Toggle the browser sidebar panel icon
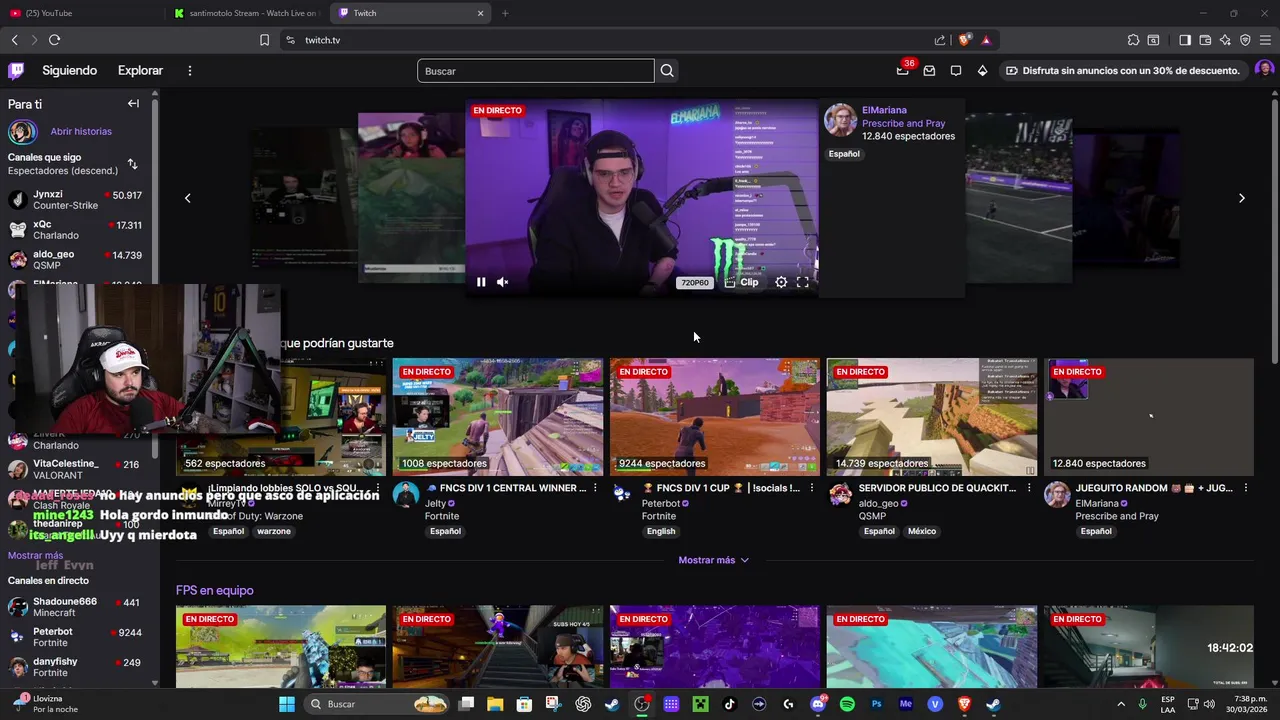1280x720 pixels. coord(1185,40)
